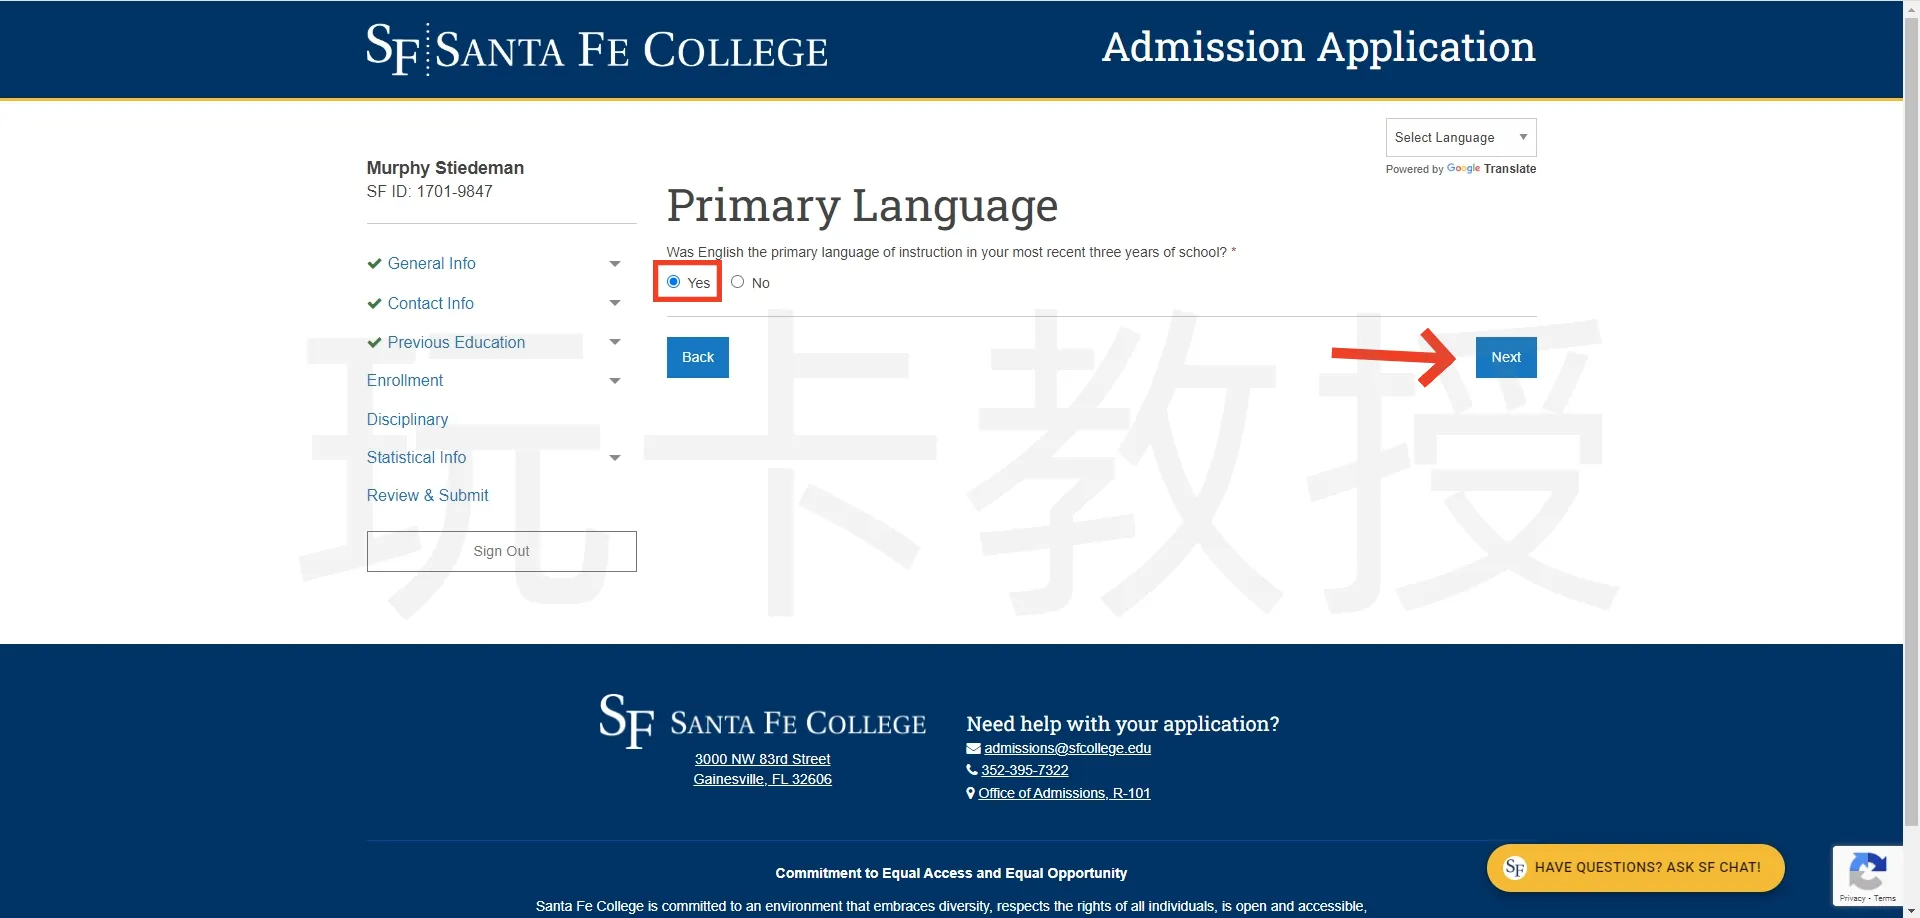Click the envelope icon next to admissions email
The height and width of the screenshot is (918, 1920).
[x=973, y=749]
